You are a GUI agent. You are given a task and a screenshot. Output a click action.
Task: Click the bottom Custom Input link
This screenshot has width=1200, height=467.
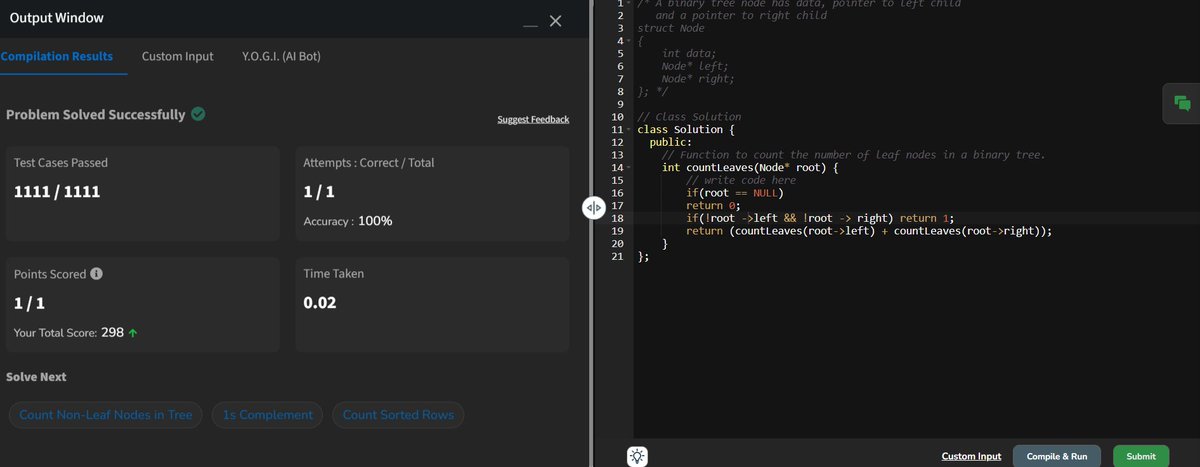tap(971, 456)
